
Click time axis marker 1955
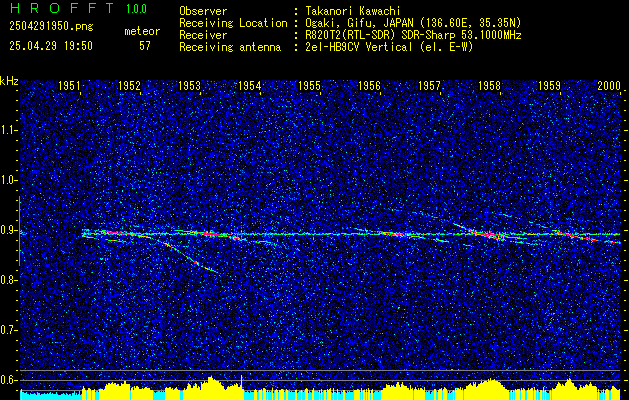310,85
